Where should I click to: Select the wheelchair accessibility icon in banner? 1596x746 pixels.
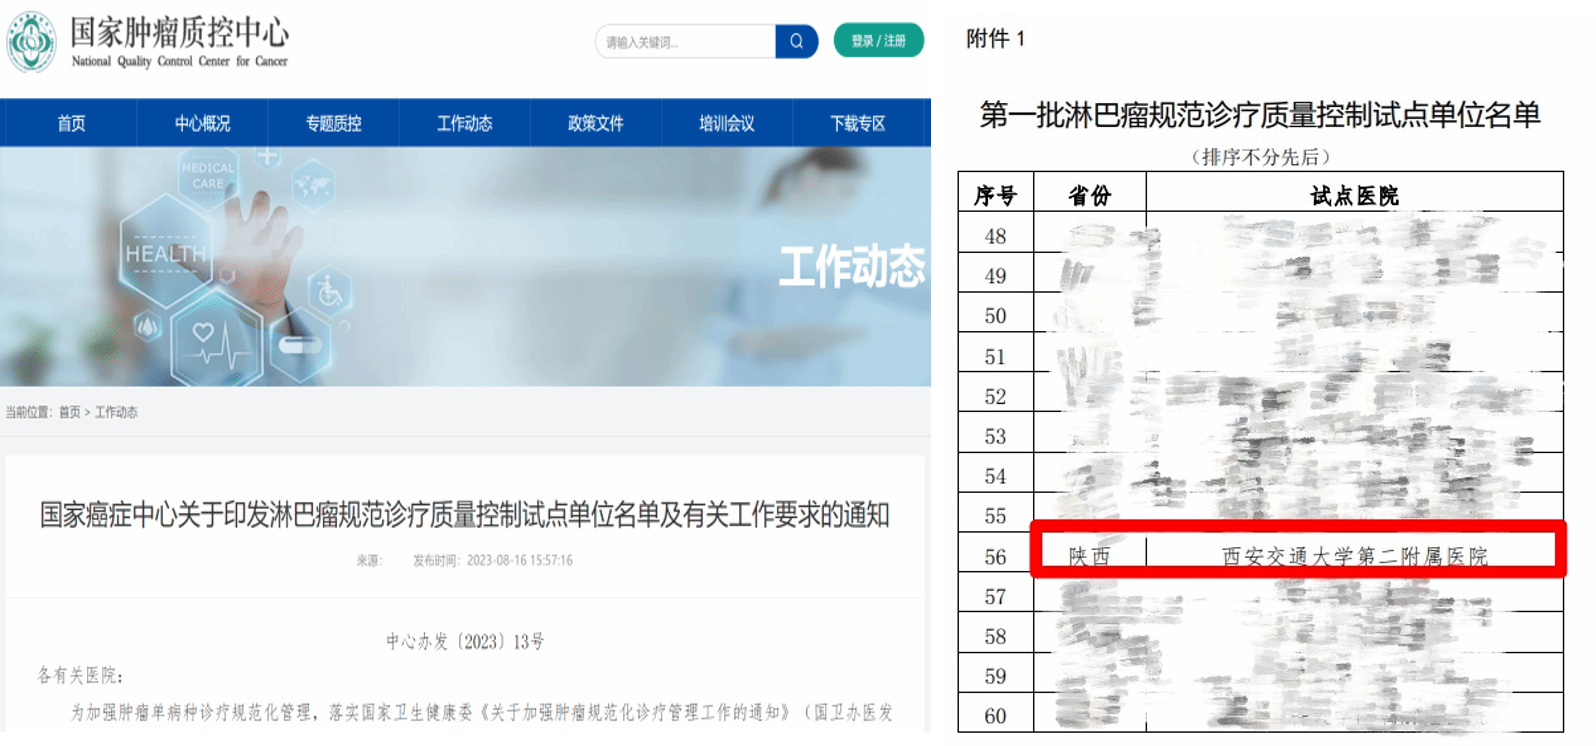pos(329,292)
